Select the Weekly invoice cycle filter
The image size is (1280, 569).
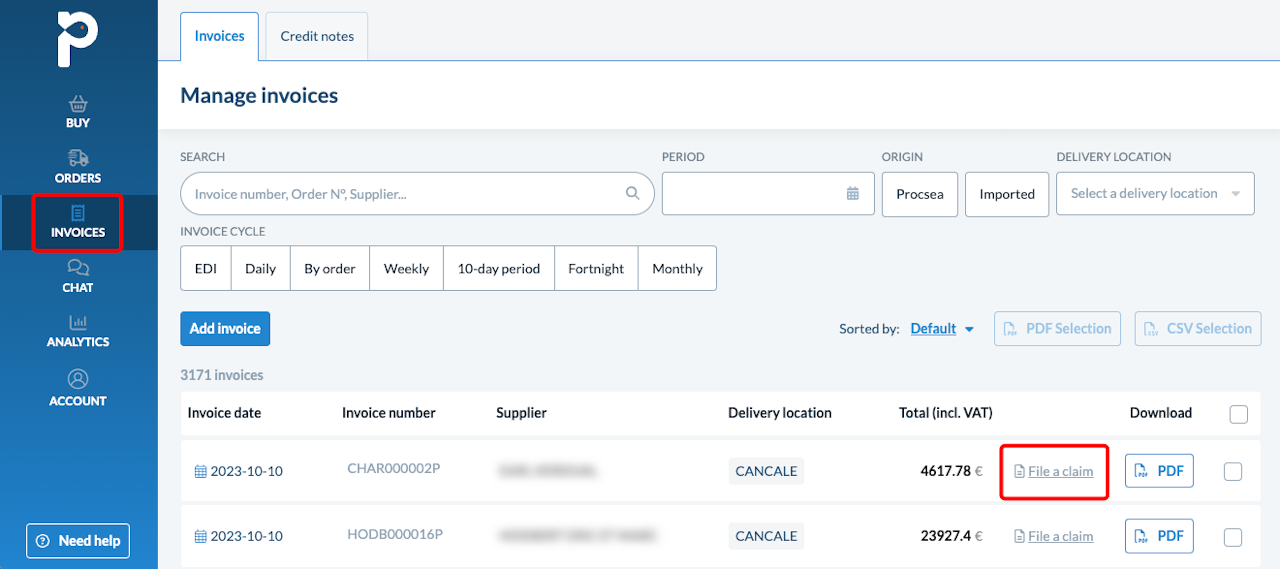(406, 268)
